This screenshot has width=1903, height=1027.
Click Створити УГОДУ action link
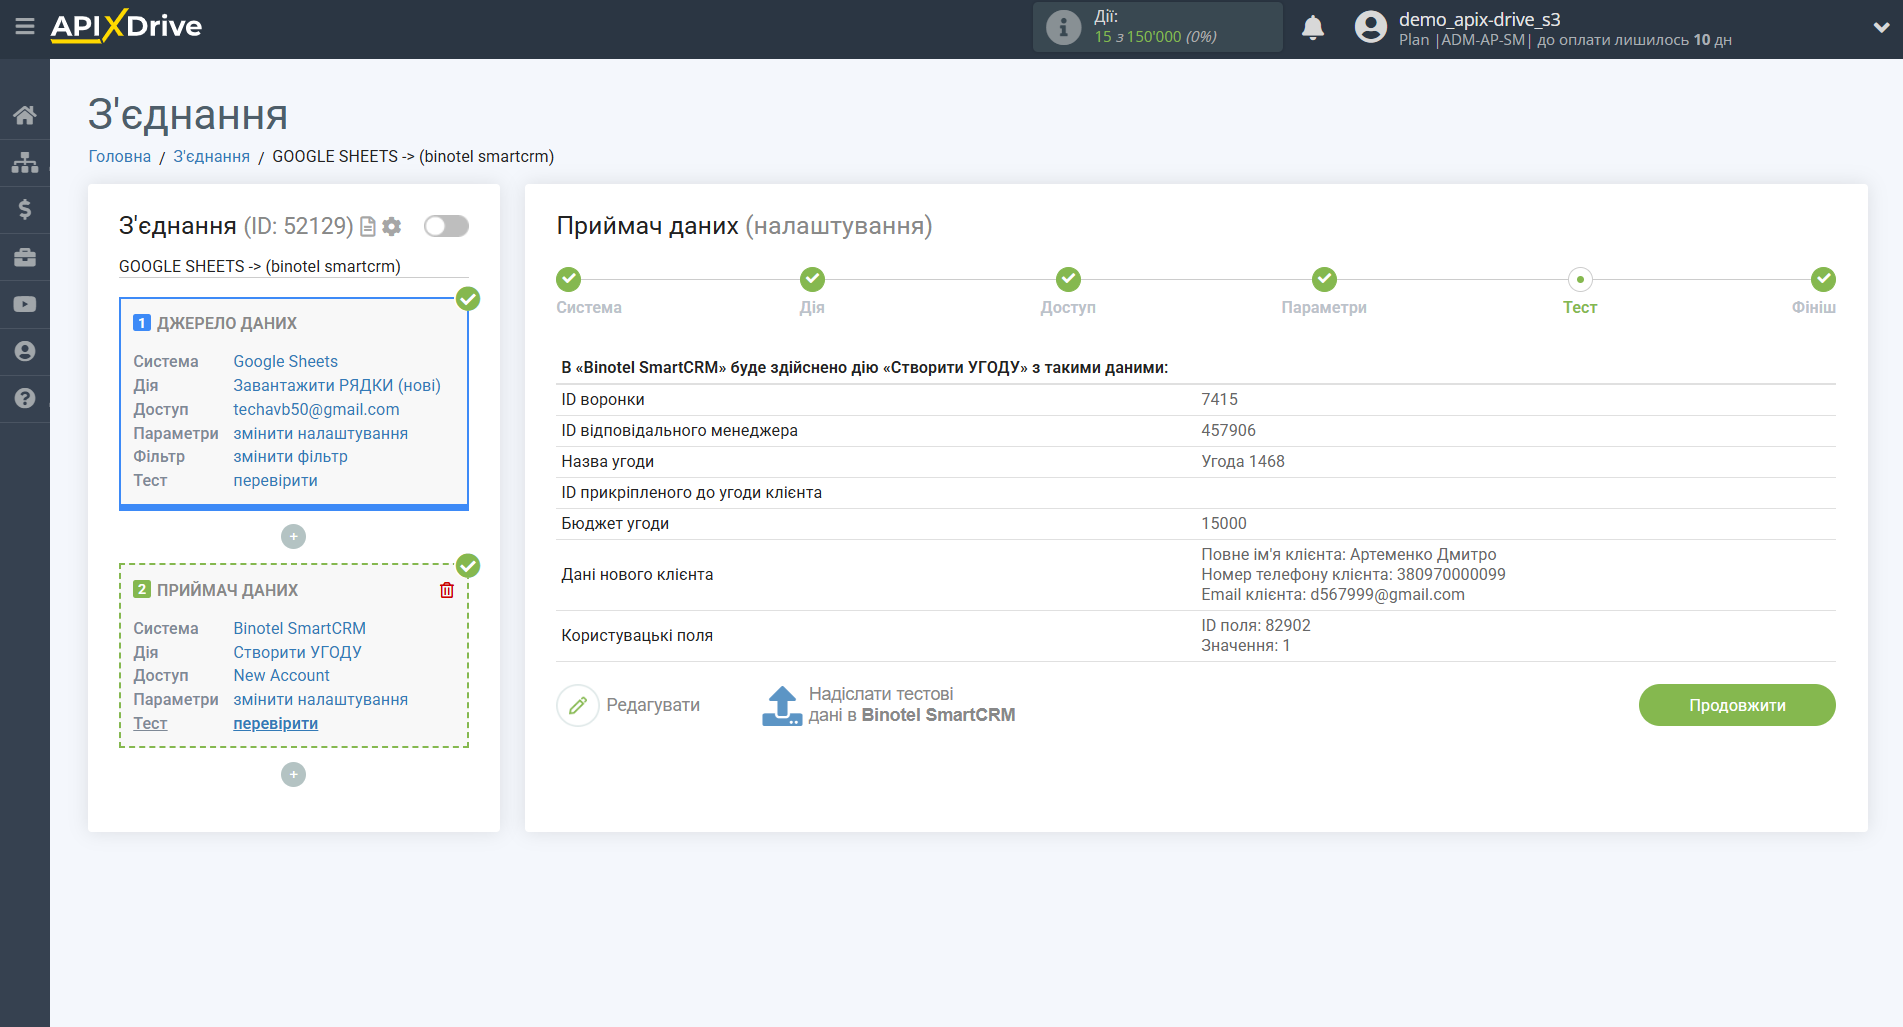pyautogui.click(x=297, y=652)
